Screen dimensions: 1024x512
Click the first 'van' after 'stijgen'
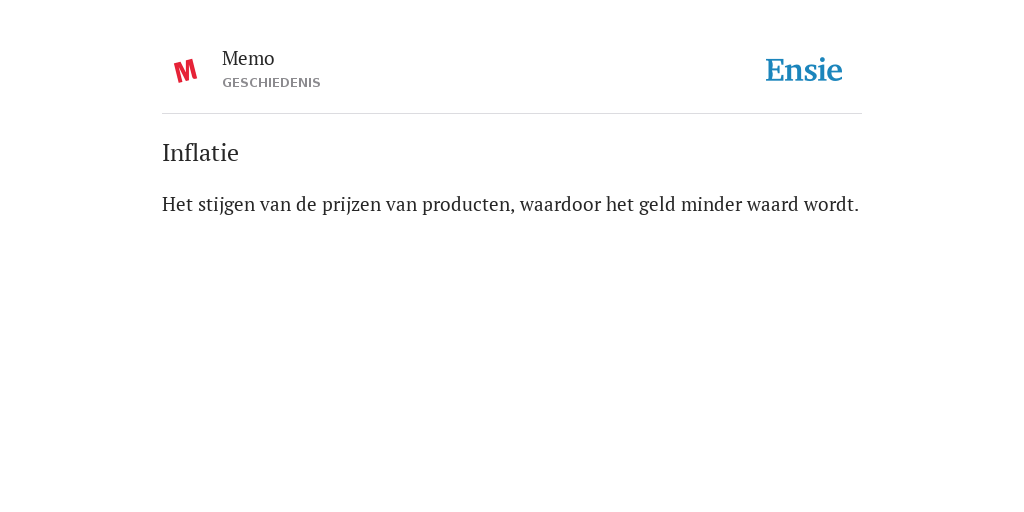click(x=275, y=205)
